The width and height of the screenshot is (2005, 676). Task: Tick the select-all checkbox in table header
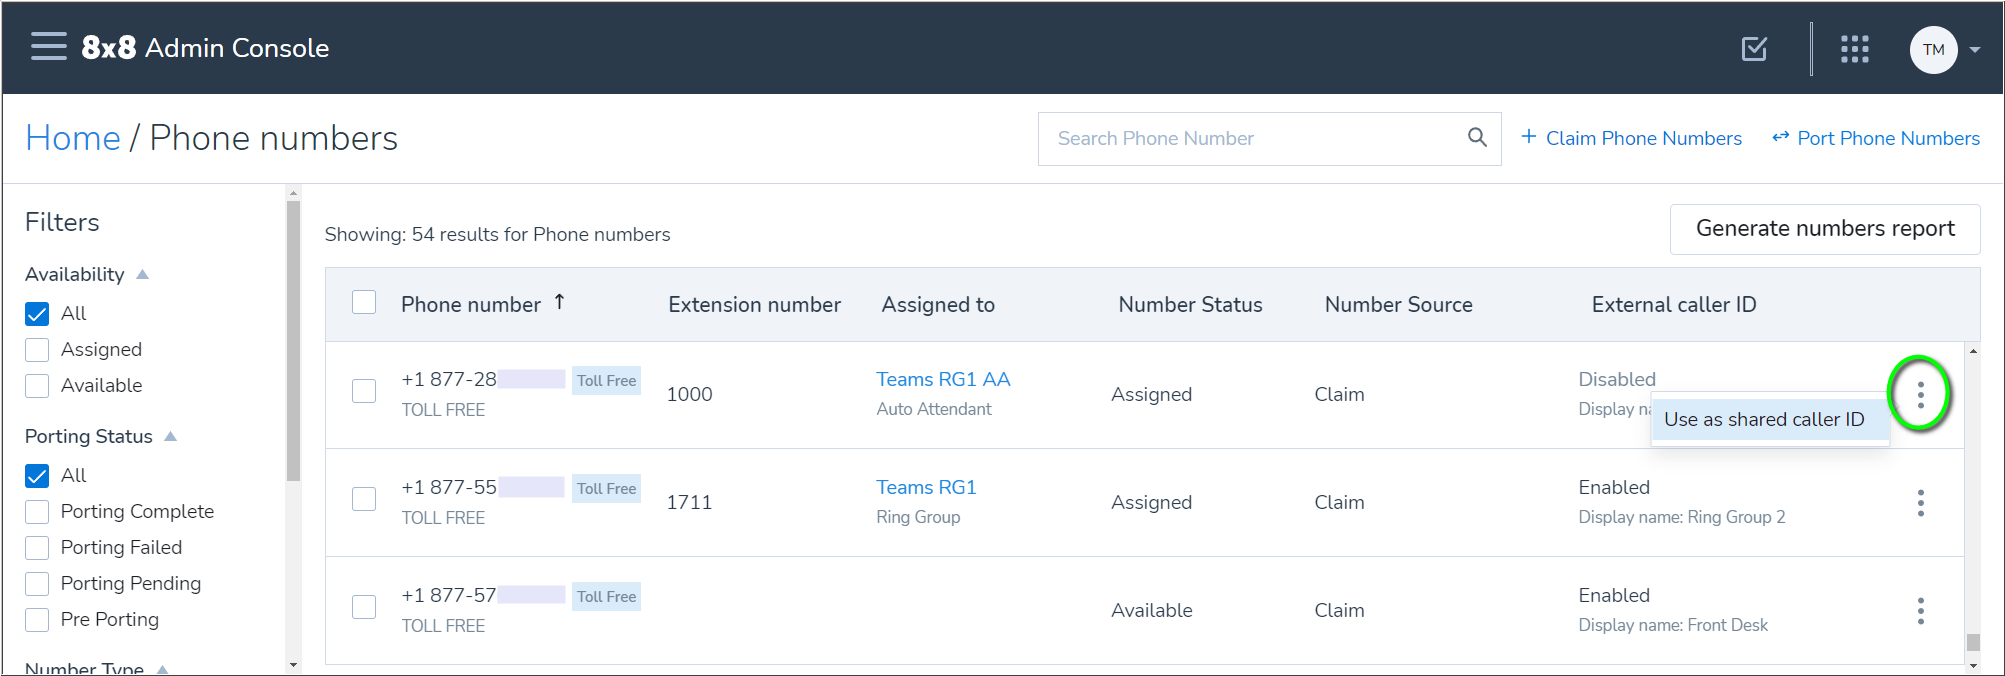pos(364,303)
